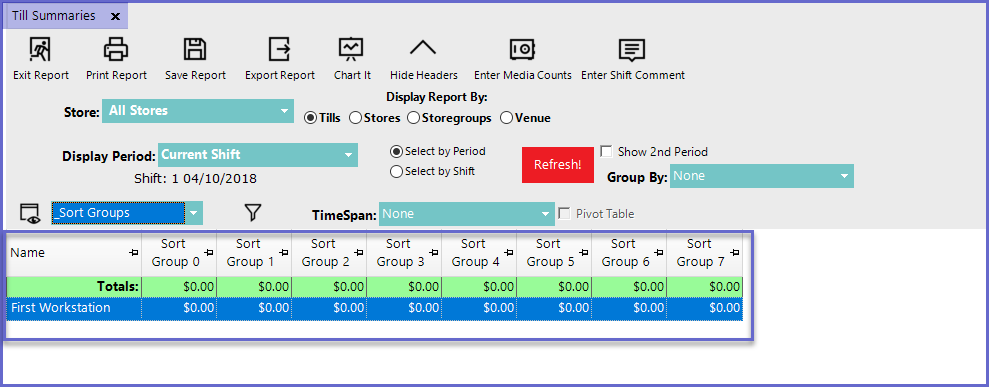Pin the Sort Group 2 column
The image size is (989, 387).
[x=359, y=253]
